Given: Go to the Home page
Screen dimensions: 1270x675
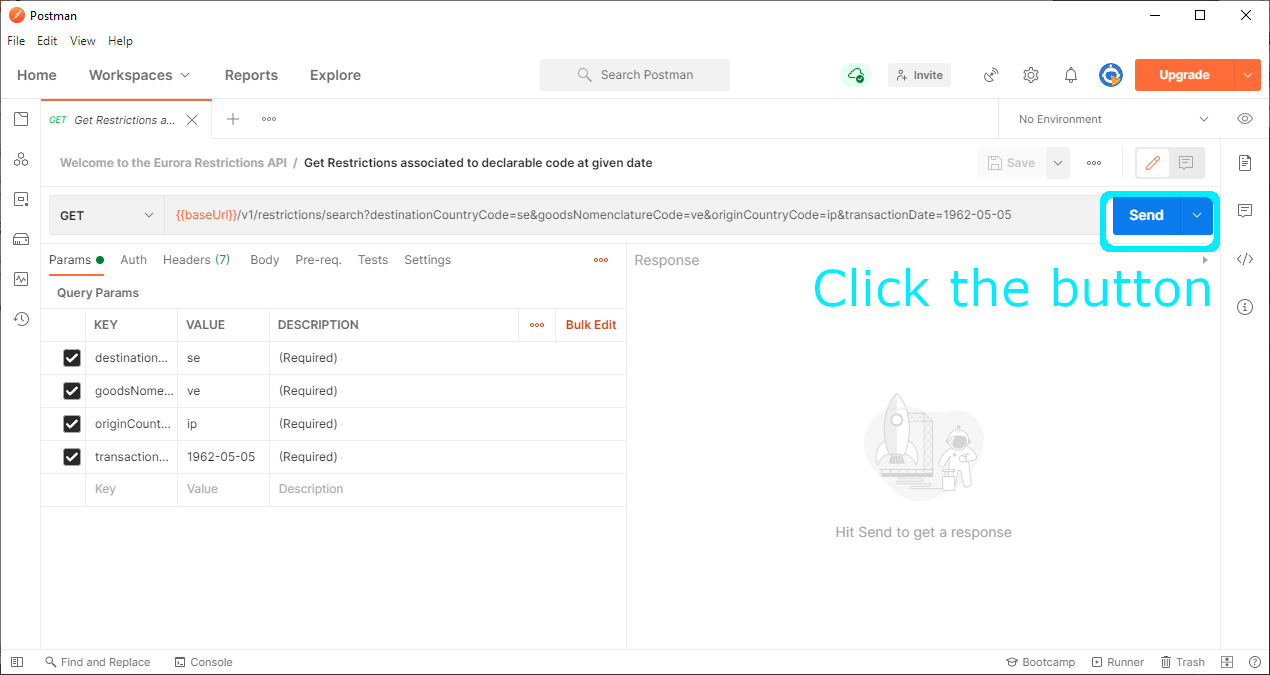Looking at the screenshot, I should point(37,75).
